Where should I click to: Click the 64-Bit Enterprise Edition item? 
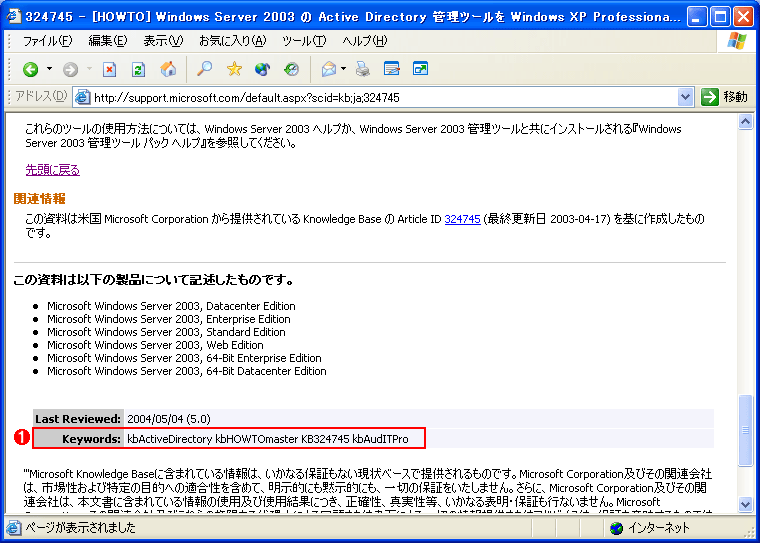pyautogui.click(x=184, y=358)
